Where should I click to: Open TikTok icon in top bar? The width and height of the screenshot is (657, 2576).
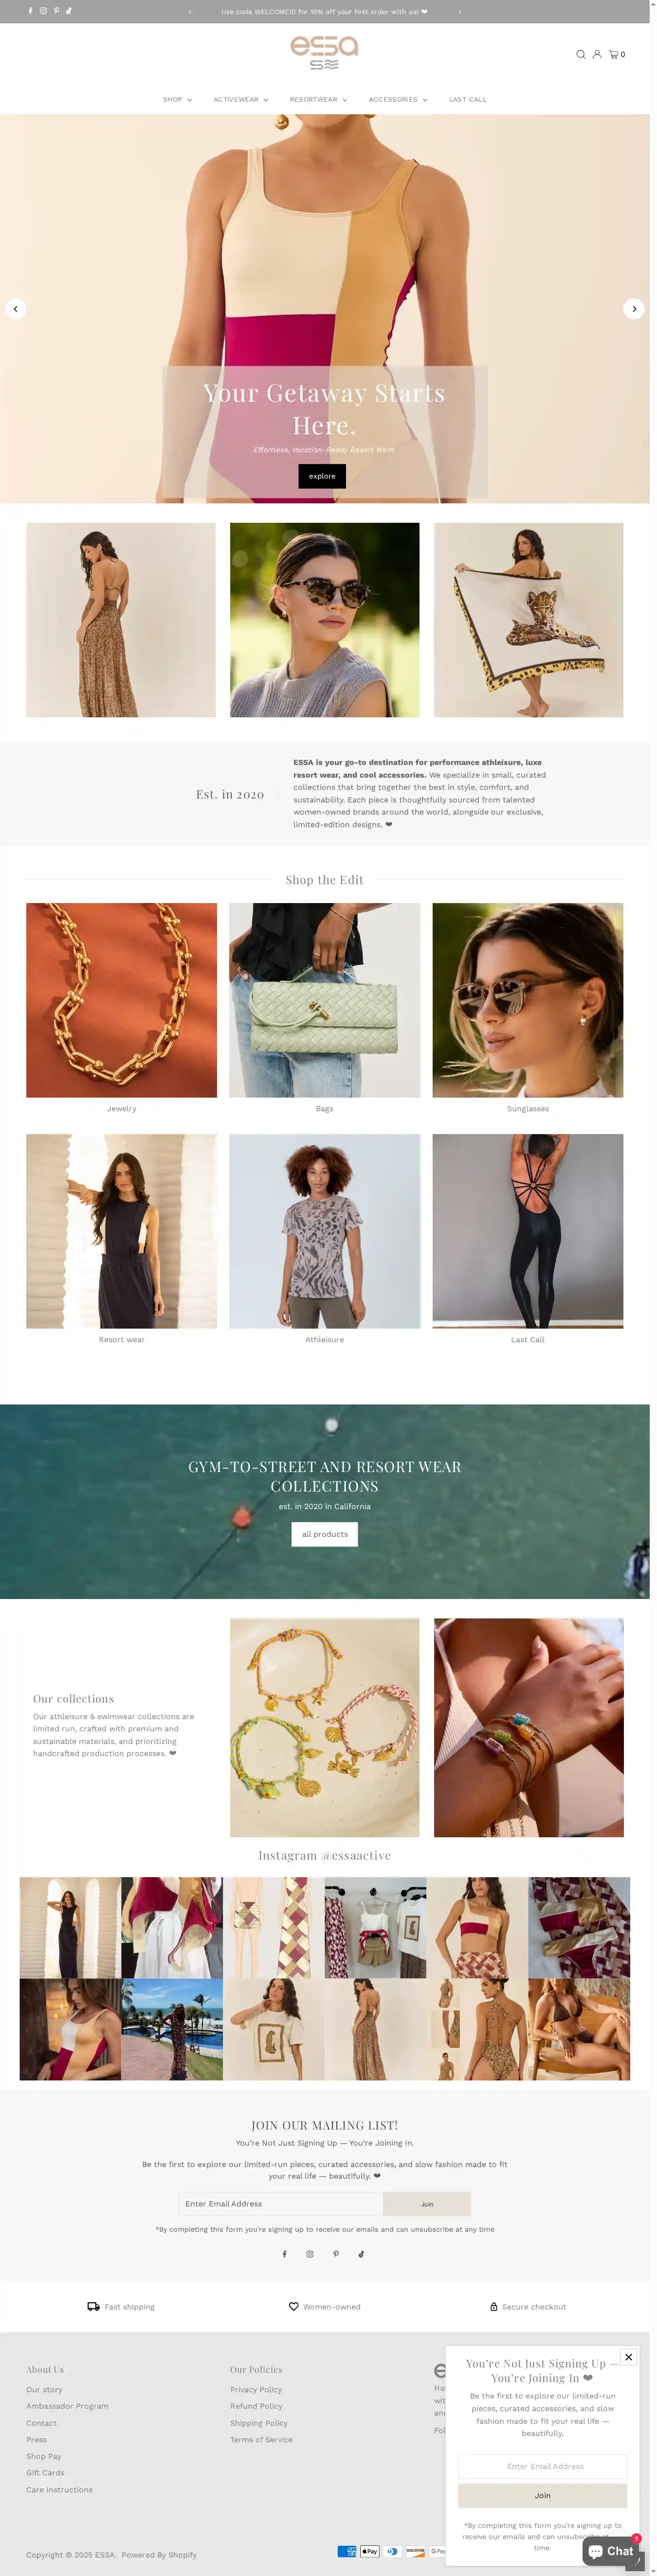pyautogui.click(x=69, y=11)
